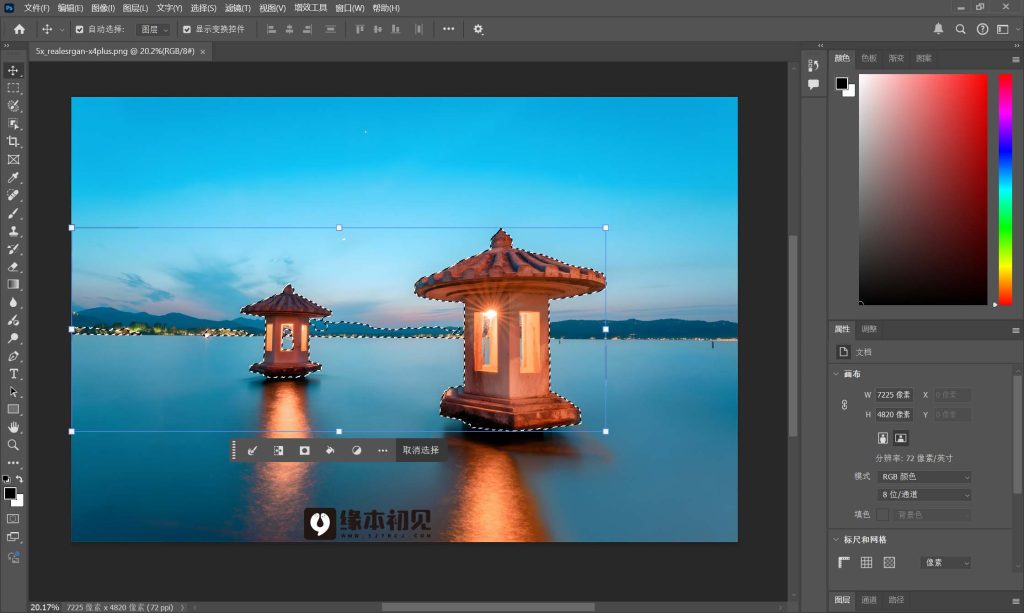Toggle the 自动选择 checkbox
The image size is (1024, 613).
[80, 29]
